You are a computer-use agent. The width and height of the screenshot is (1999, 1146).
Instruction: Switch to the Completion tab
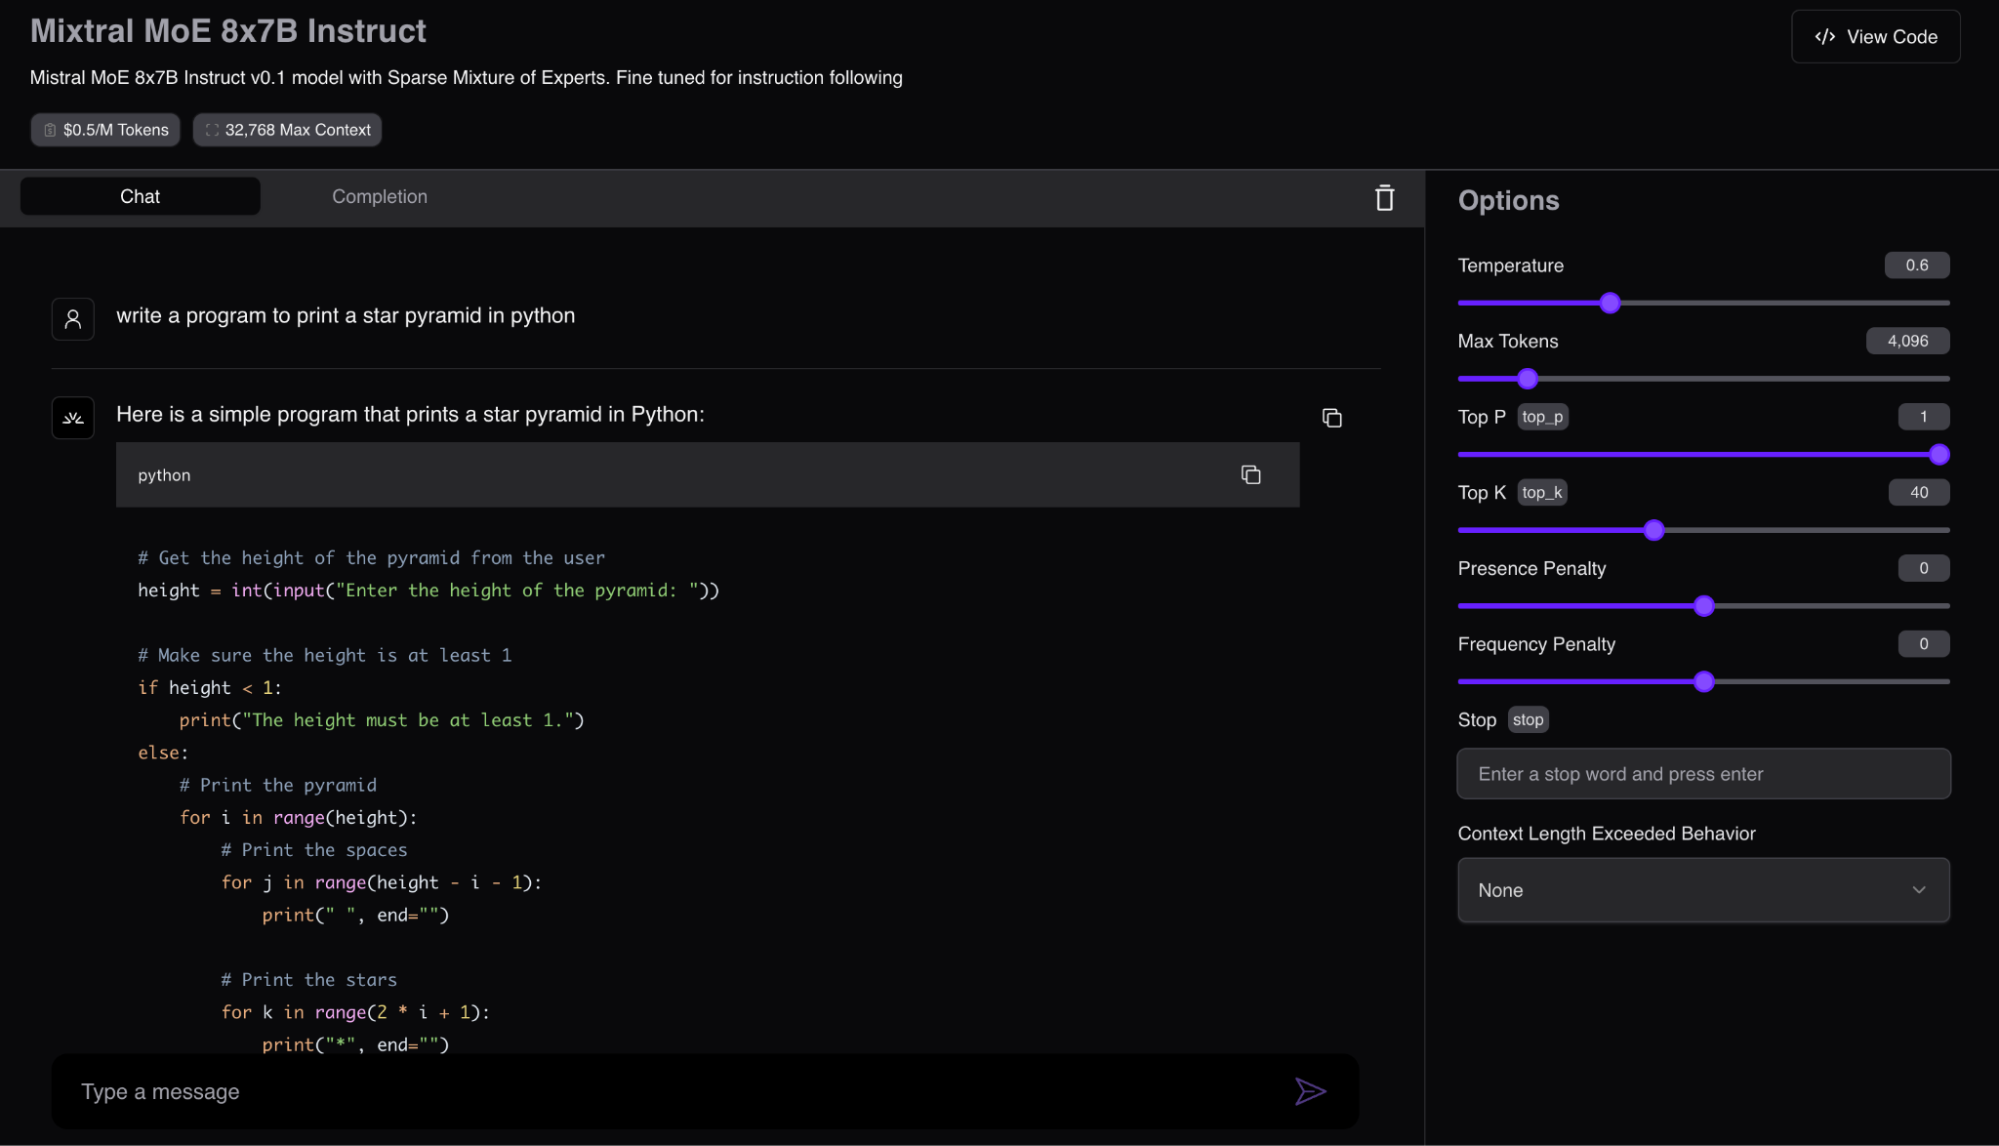pos(379,197)
